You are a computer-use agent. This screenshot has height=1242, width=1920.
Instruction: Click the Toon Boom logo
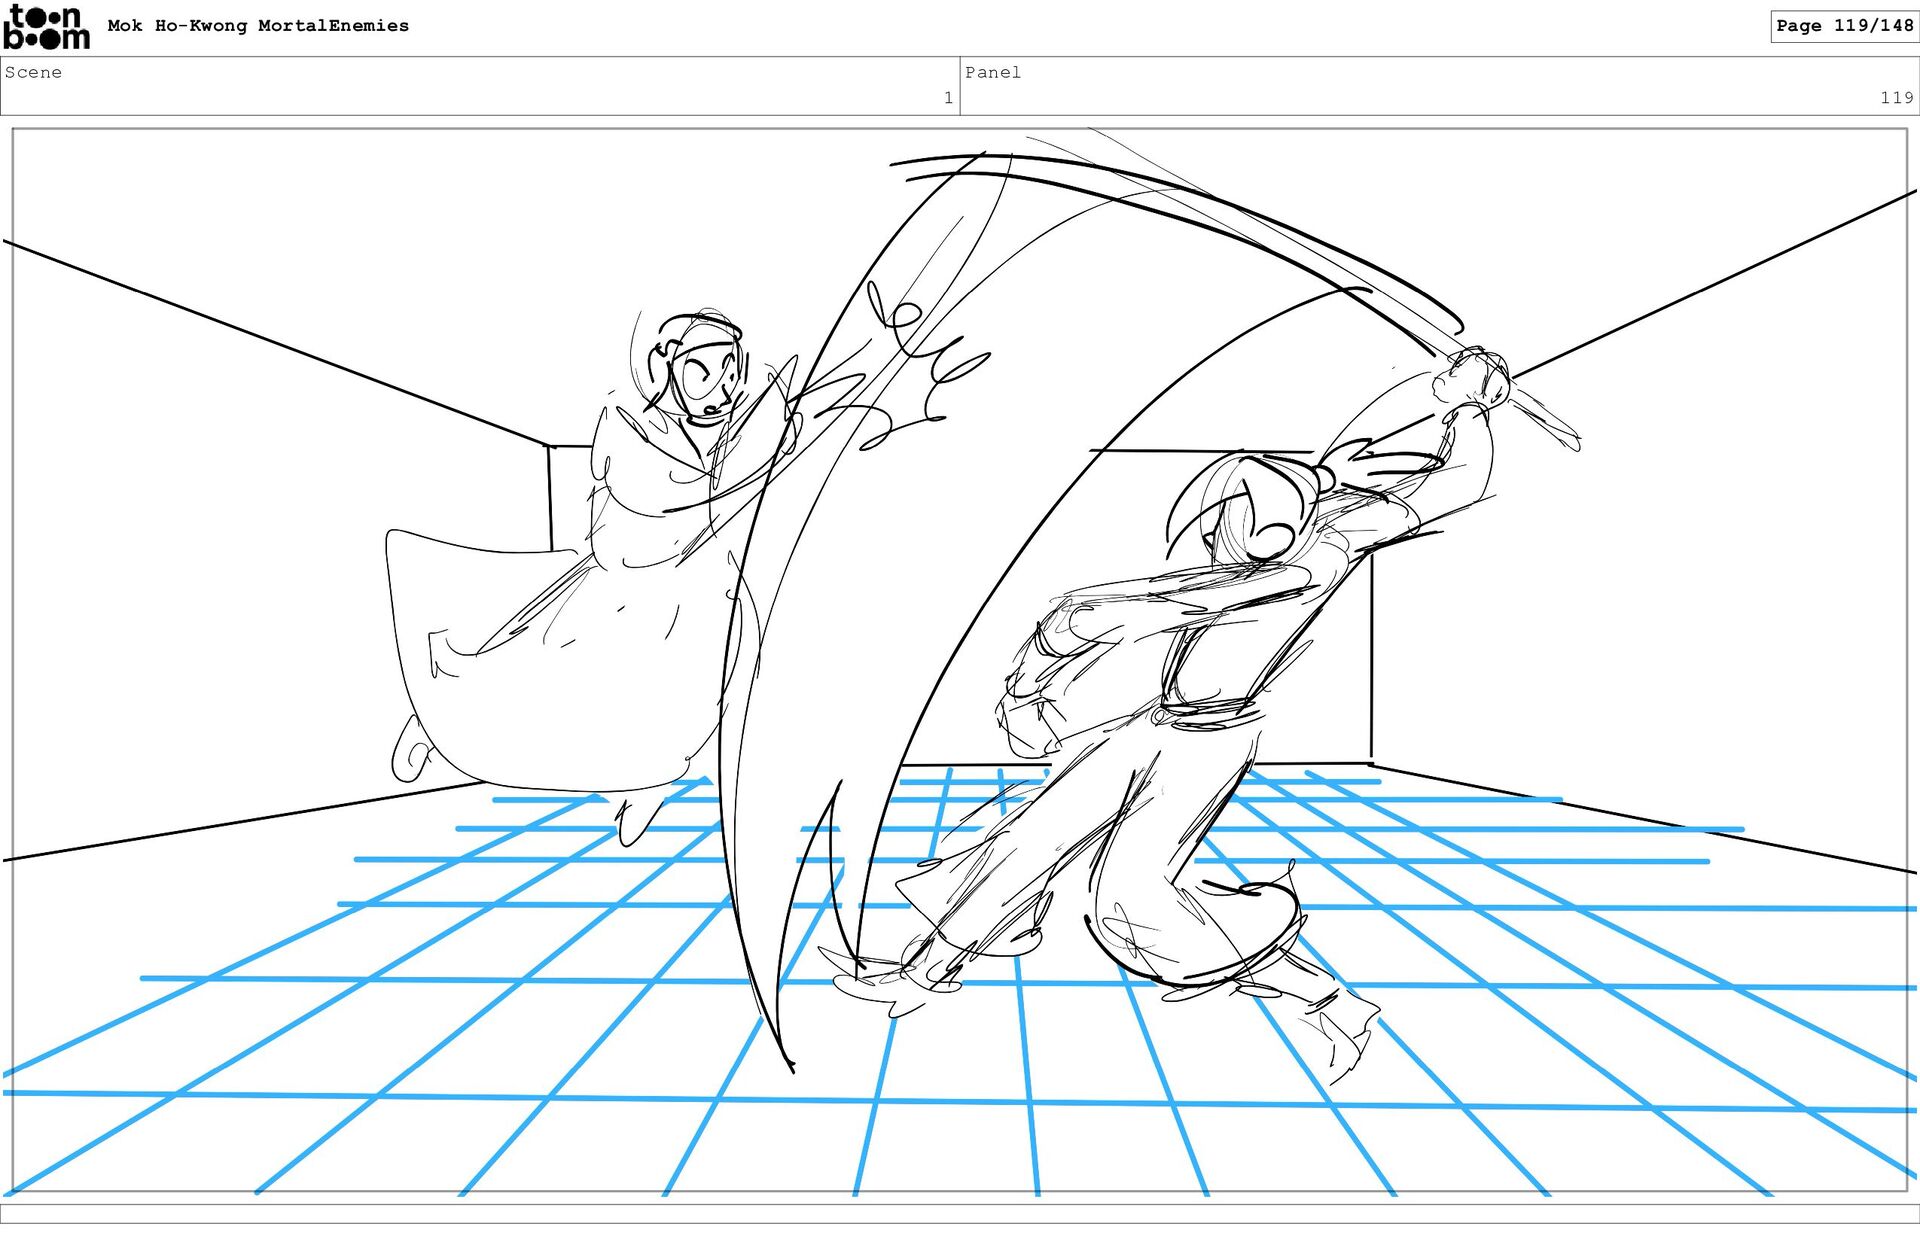[46, 27]
